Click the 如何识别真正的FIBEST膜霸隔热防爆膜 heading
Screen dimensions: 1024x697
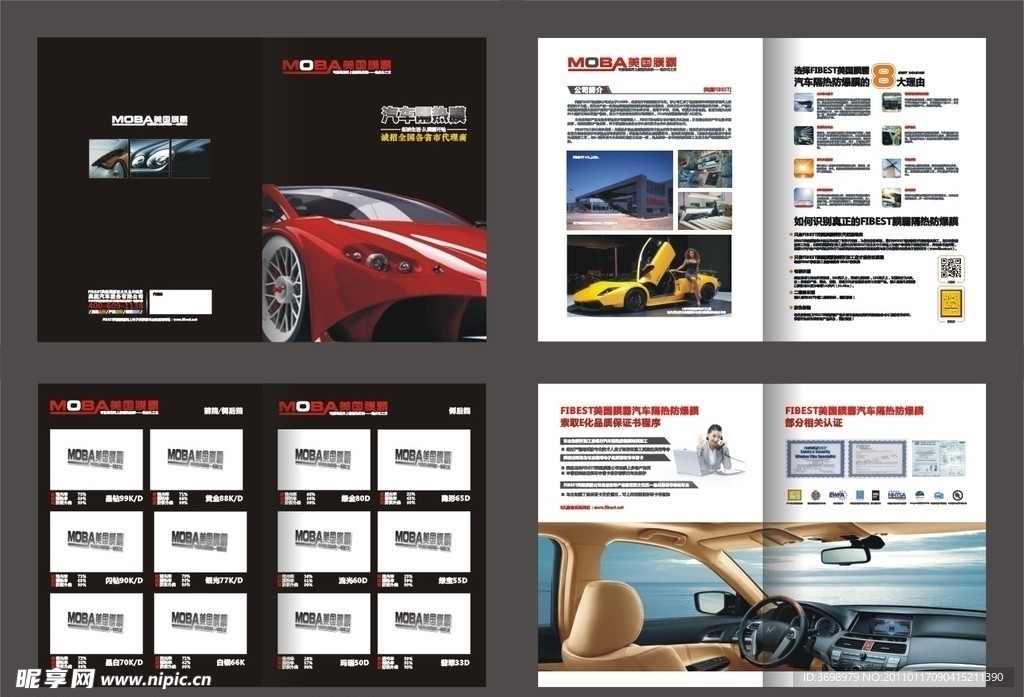(x=876, y=221)
